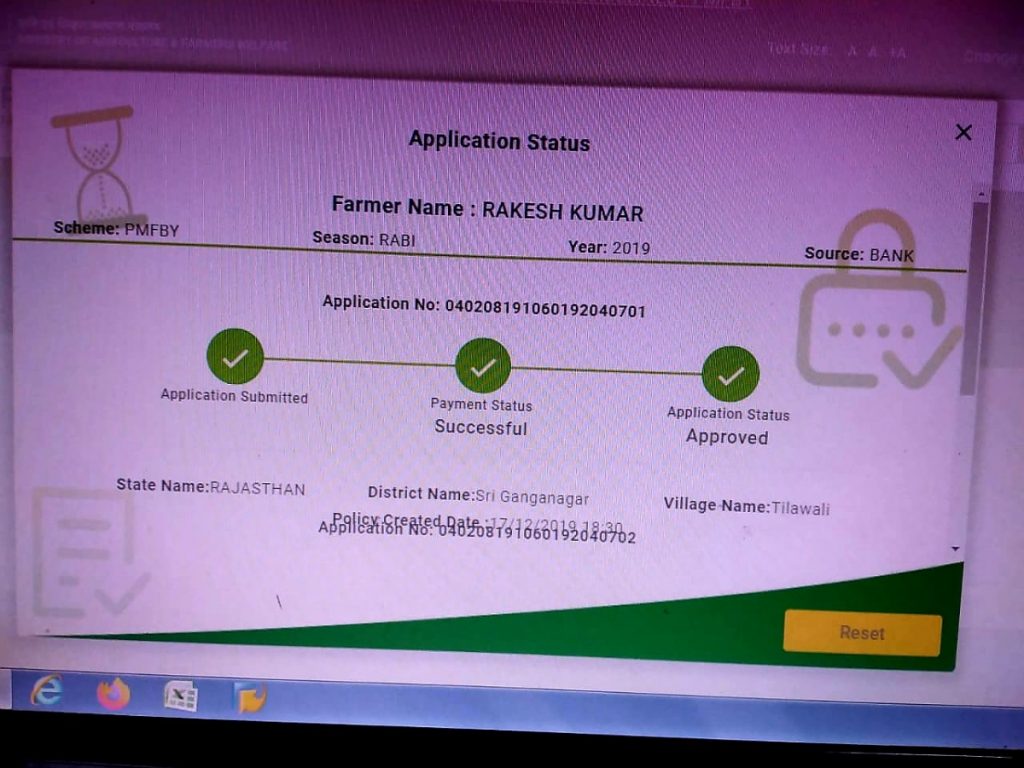Image resolution: width=1024 pixels, height=768 pixels.
Task: Click the hourglass icon in dialog corner
Action: point(93,165)
